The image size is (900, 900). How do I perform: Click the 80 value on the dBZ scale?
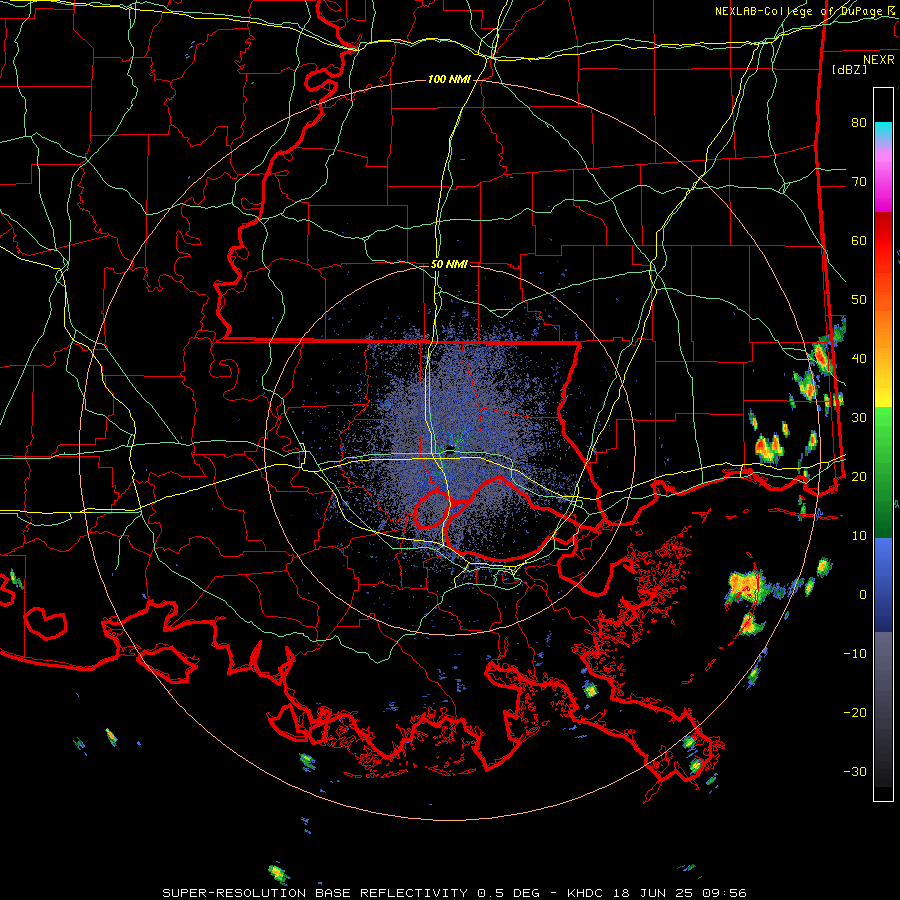click(x=859, y=122)
